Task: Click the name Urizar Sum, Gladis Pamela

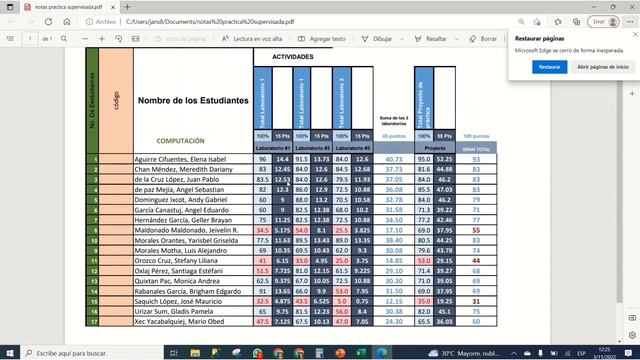Action: point(173,311)
